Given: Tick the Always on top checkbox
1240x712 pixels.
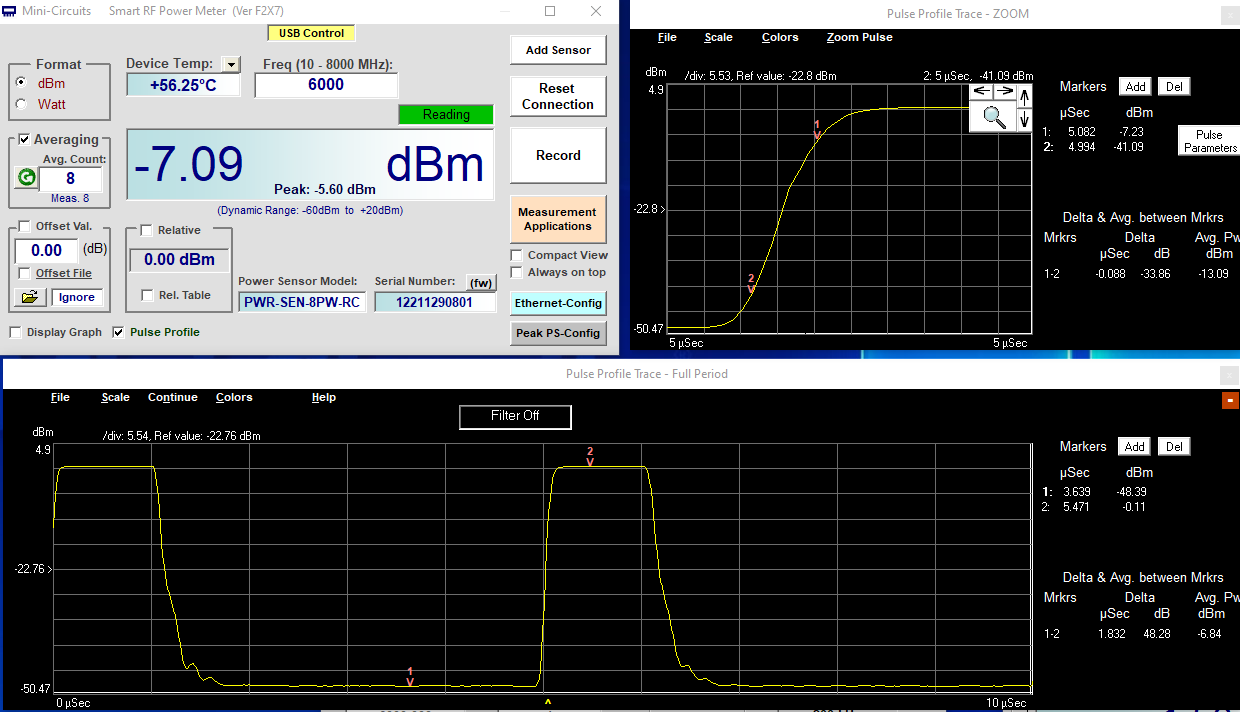Looking at the screenshot, I should pos(517,272).
